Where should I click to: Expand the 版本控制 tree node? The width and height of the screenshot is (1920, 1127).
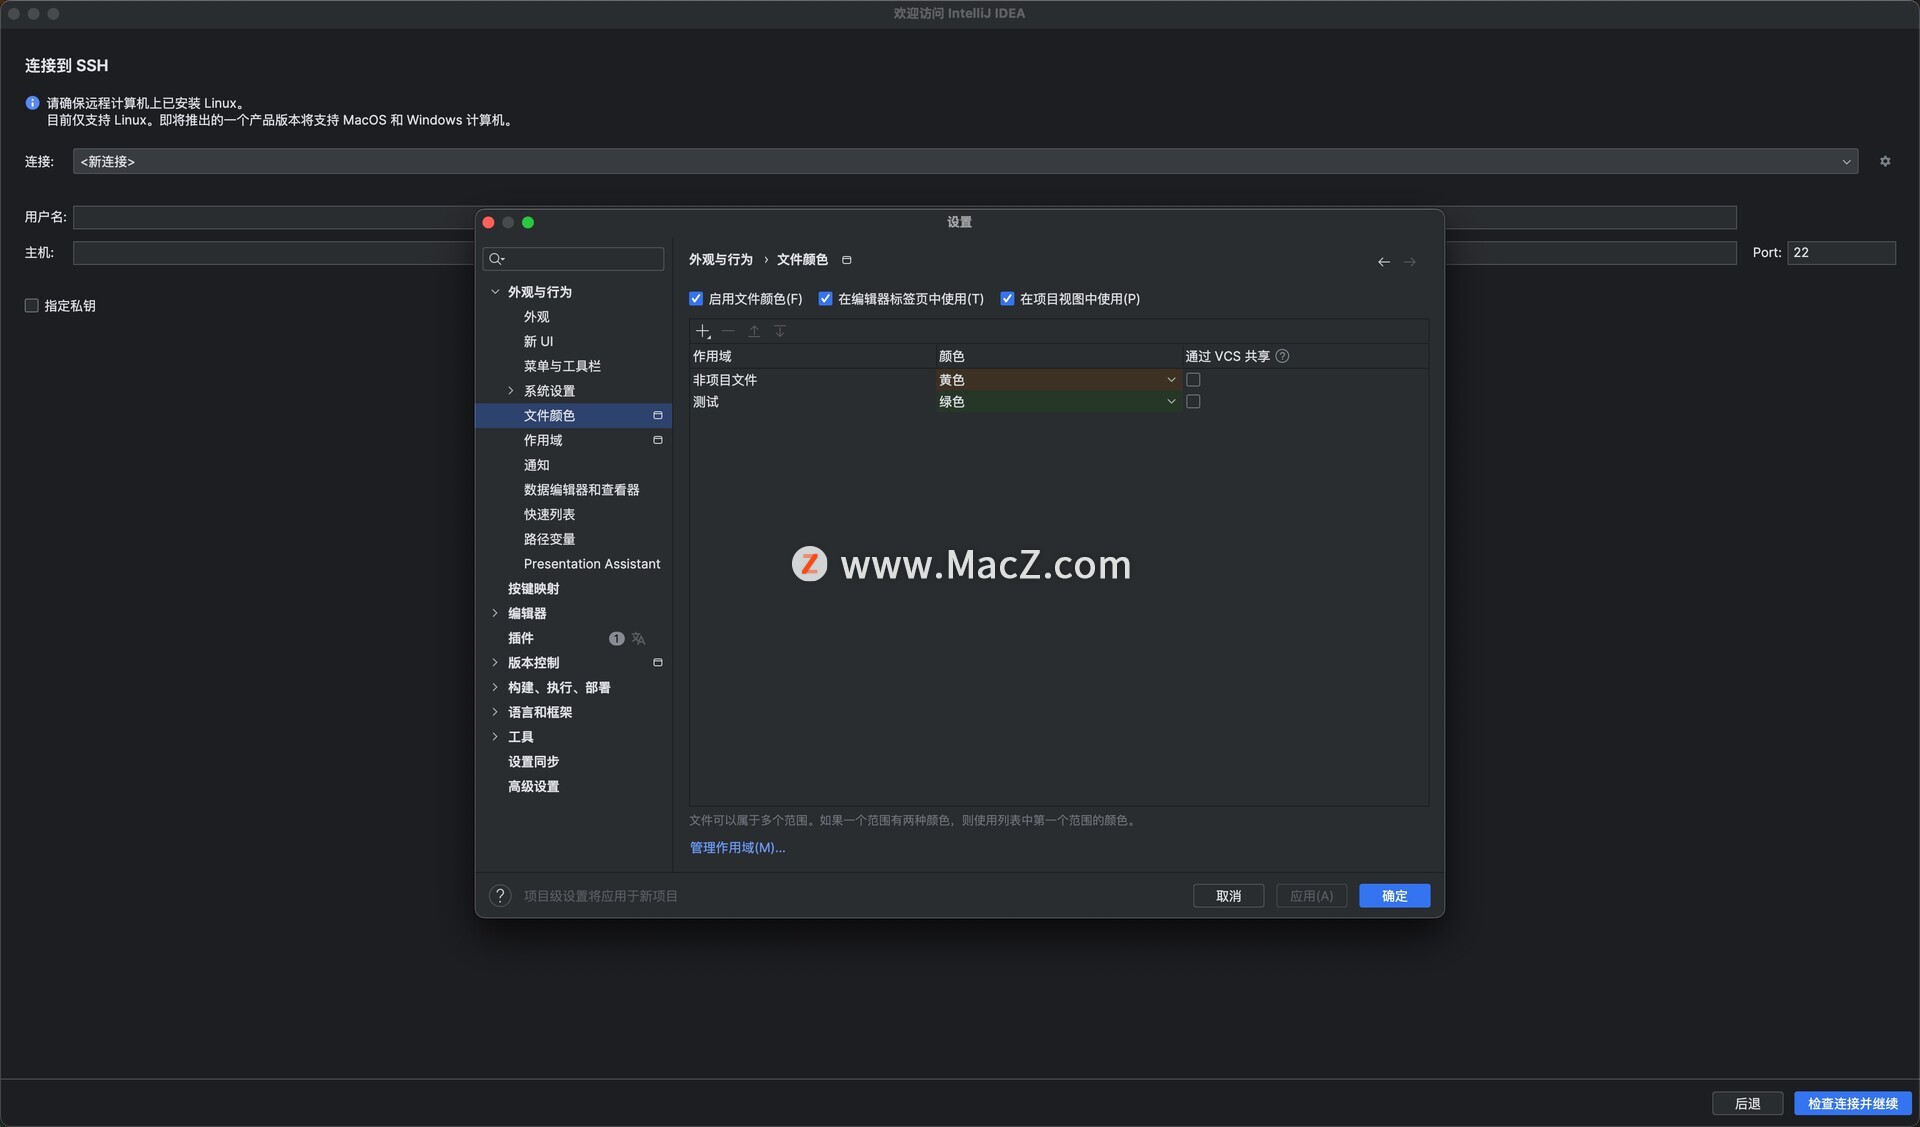coord(495,663)
